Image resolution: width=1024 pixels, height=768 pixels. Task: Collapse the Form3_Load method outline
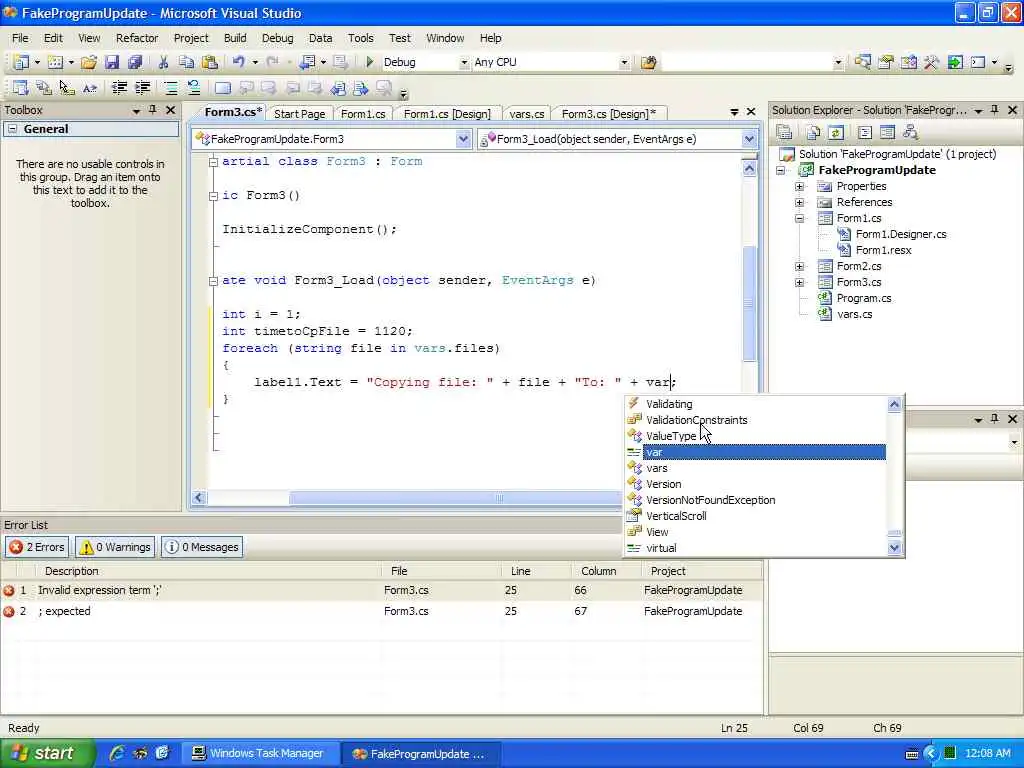coord(213,281)
